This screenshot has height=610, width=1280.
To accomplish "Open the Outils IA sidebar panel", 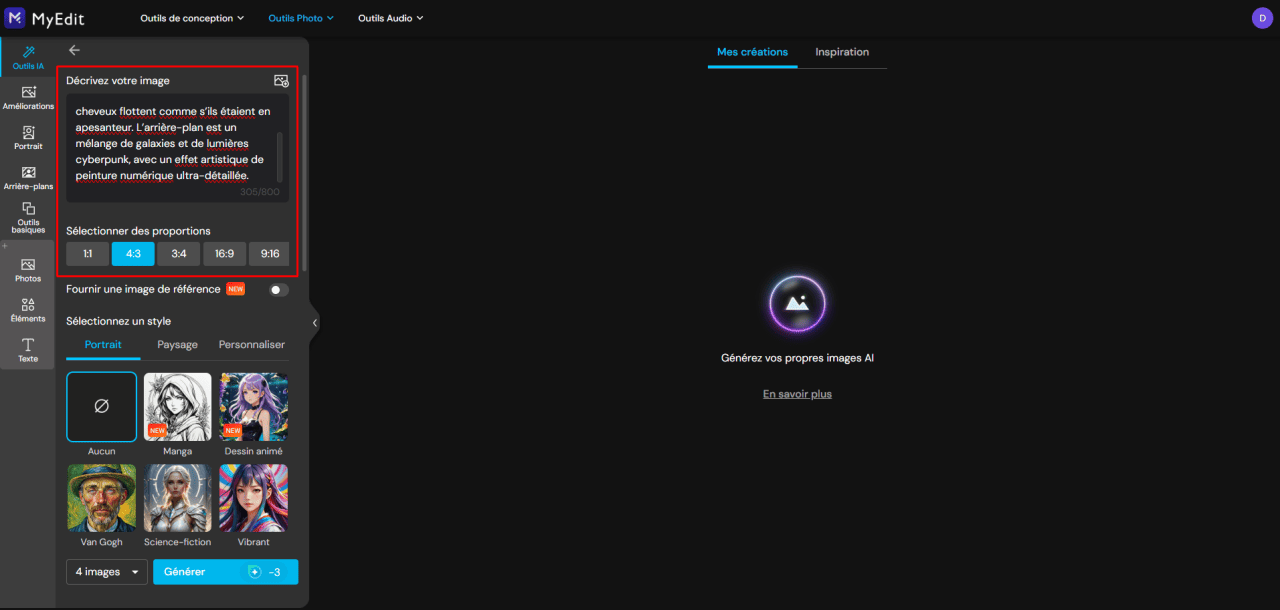I will [x=28, y=57].
